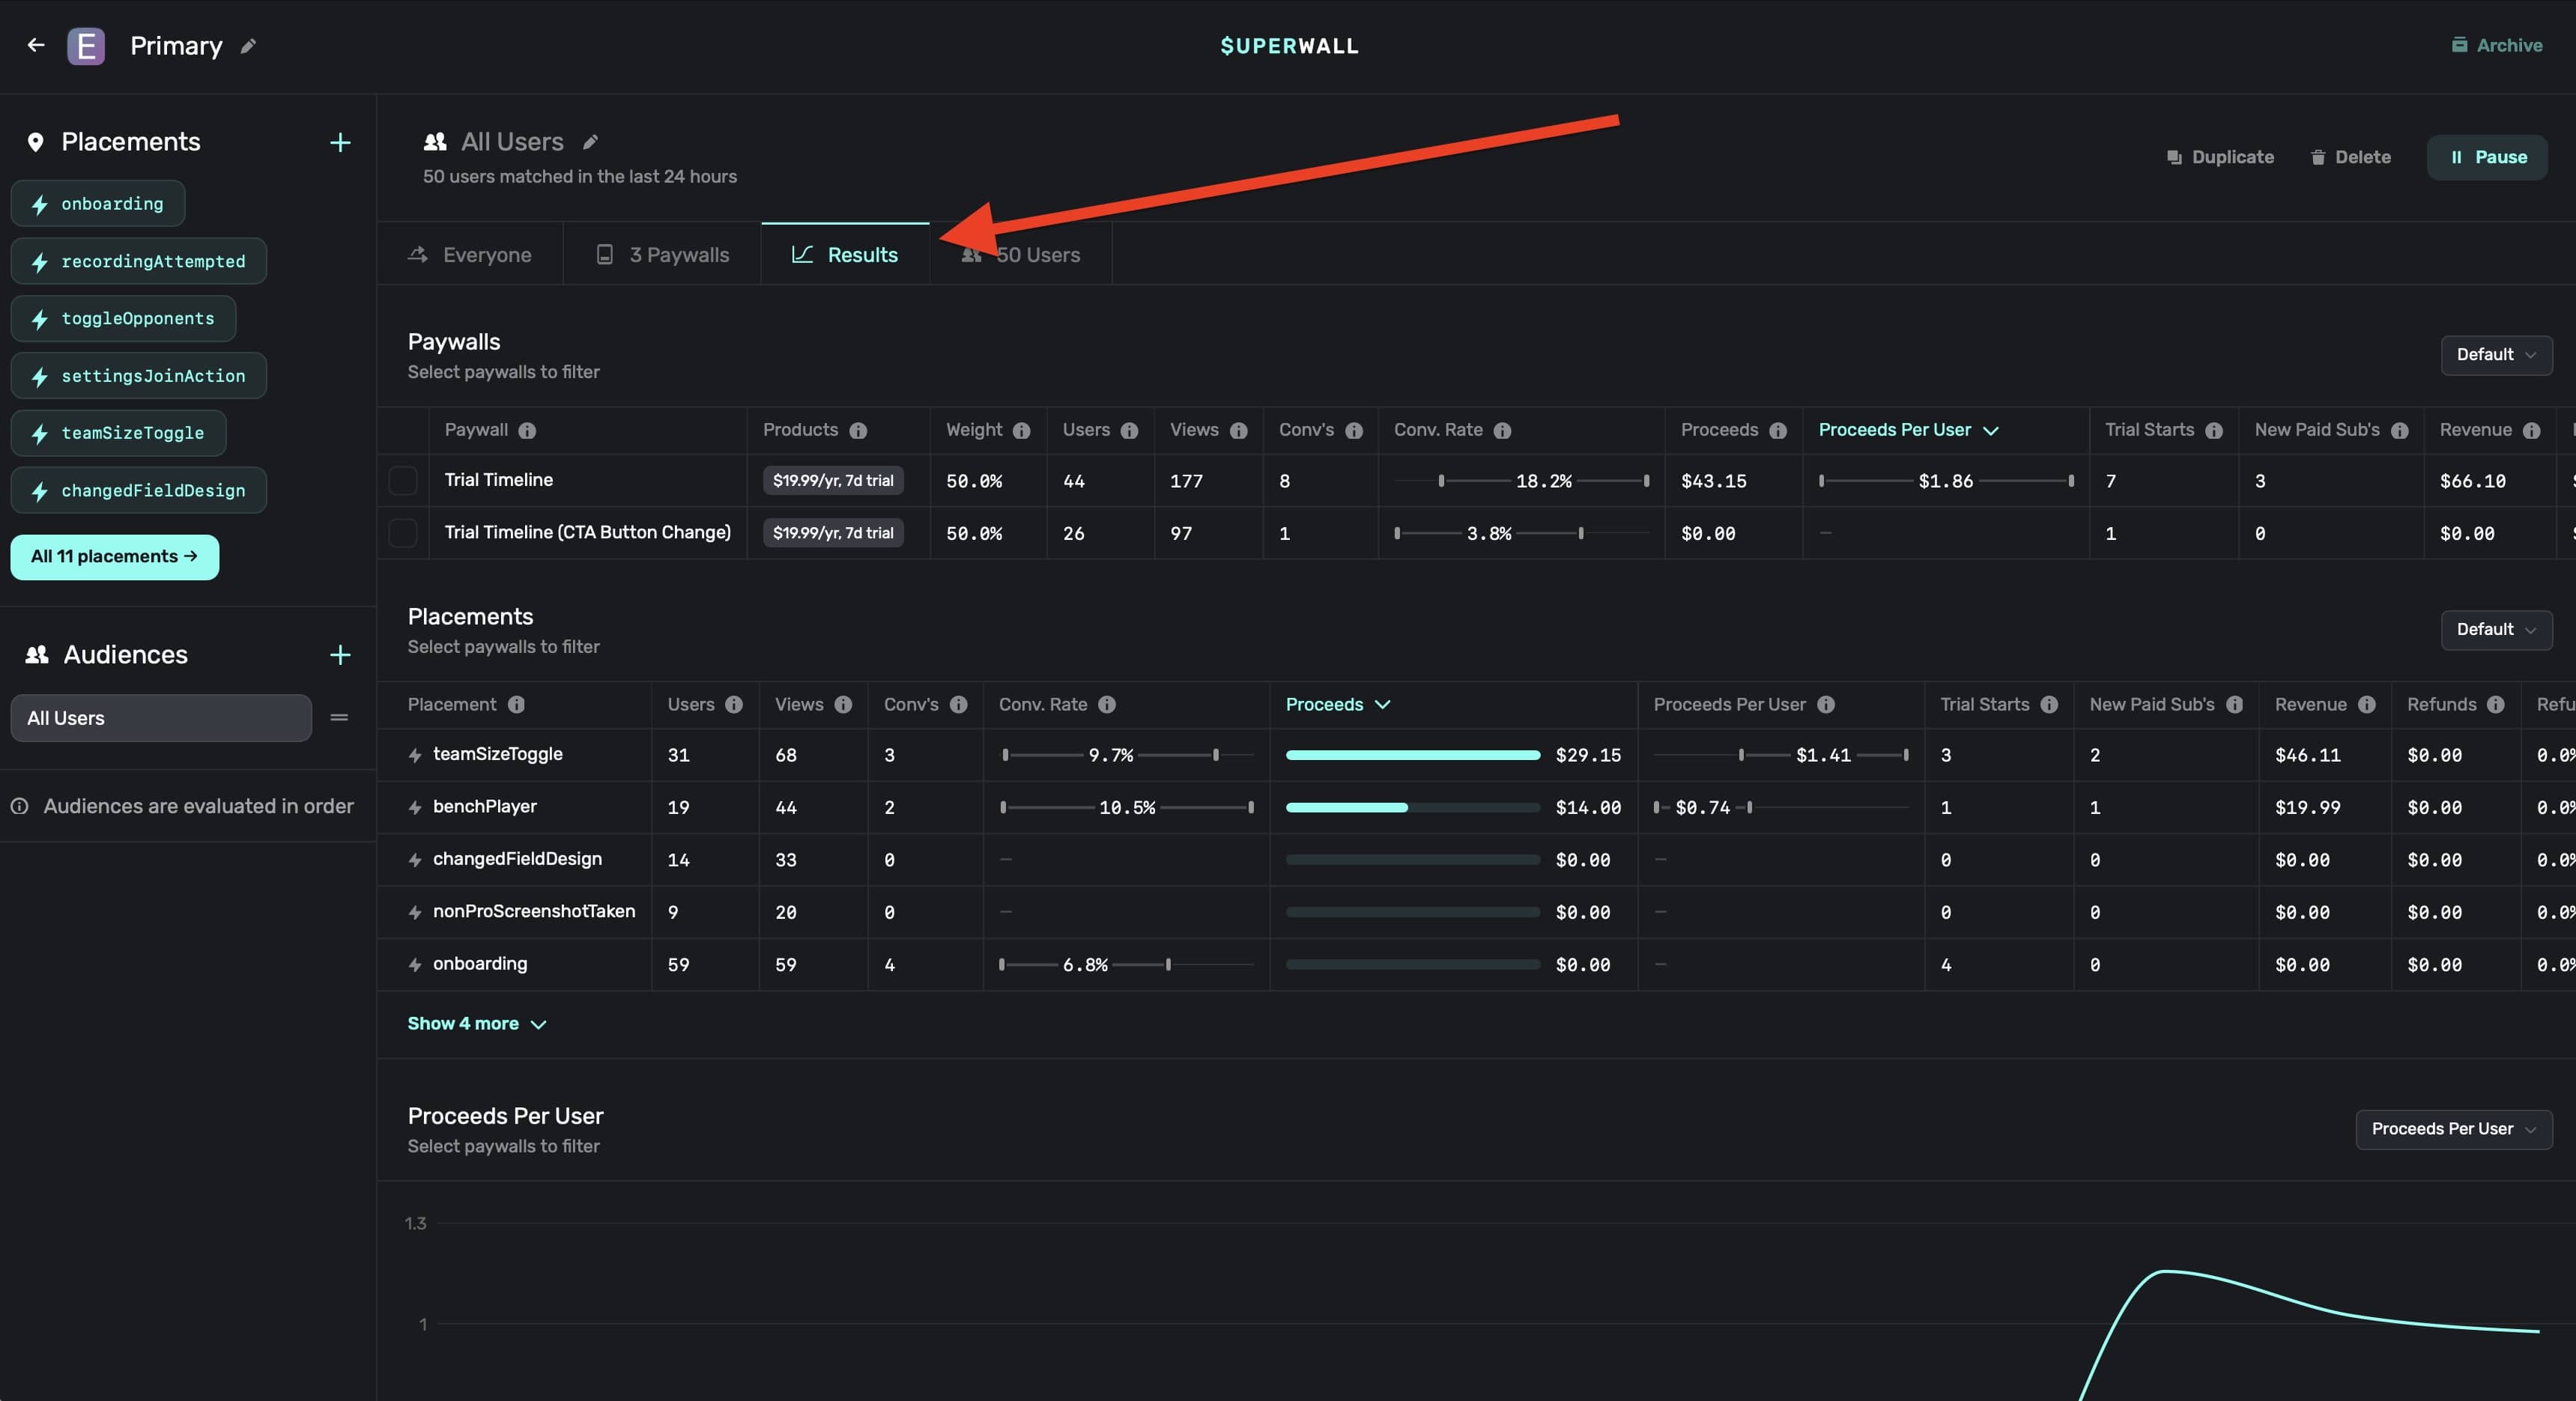Select the recordingAttempted placement chip
Viewport: 2576px width, 1401px height.
click(139, 261)
